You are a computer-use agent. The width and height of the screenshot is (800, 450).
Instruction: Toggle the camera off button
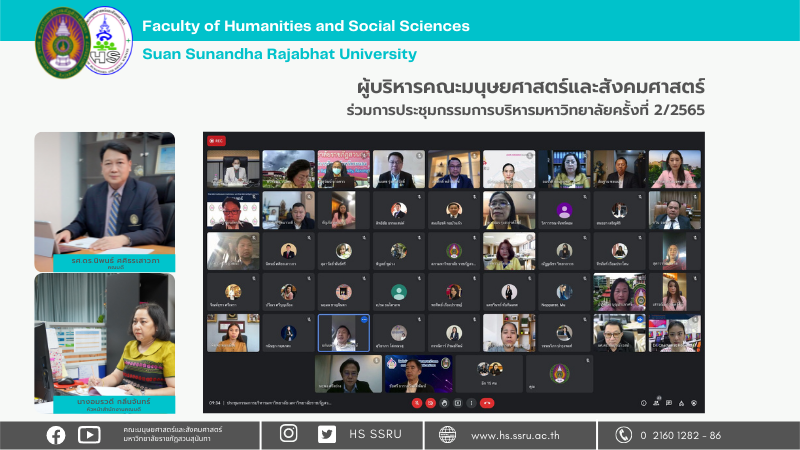[430, 403]
